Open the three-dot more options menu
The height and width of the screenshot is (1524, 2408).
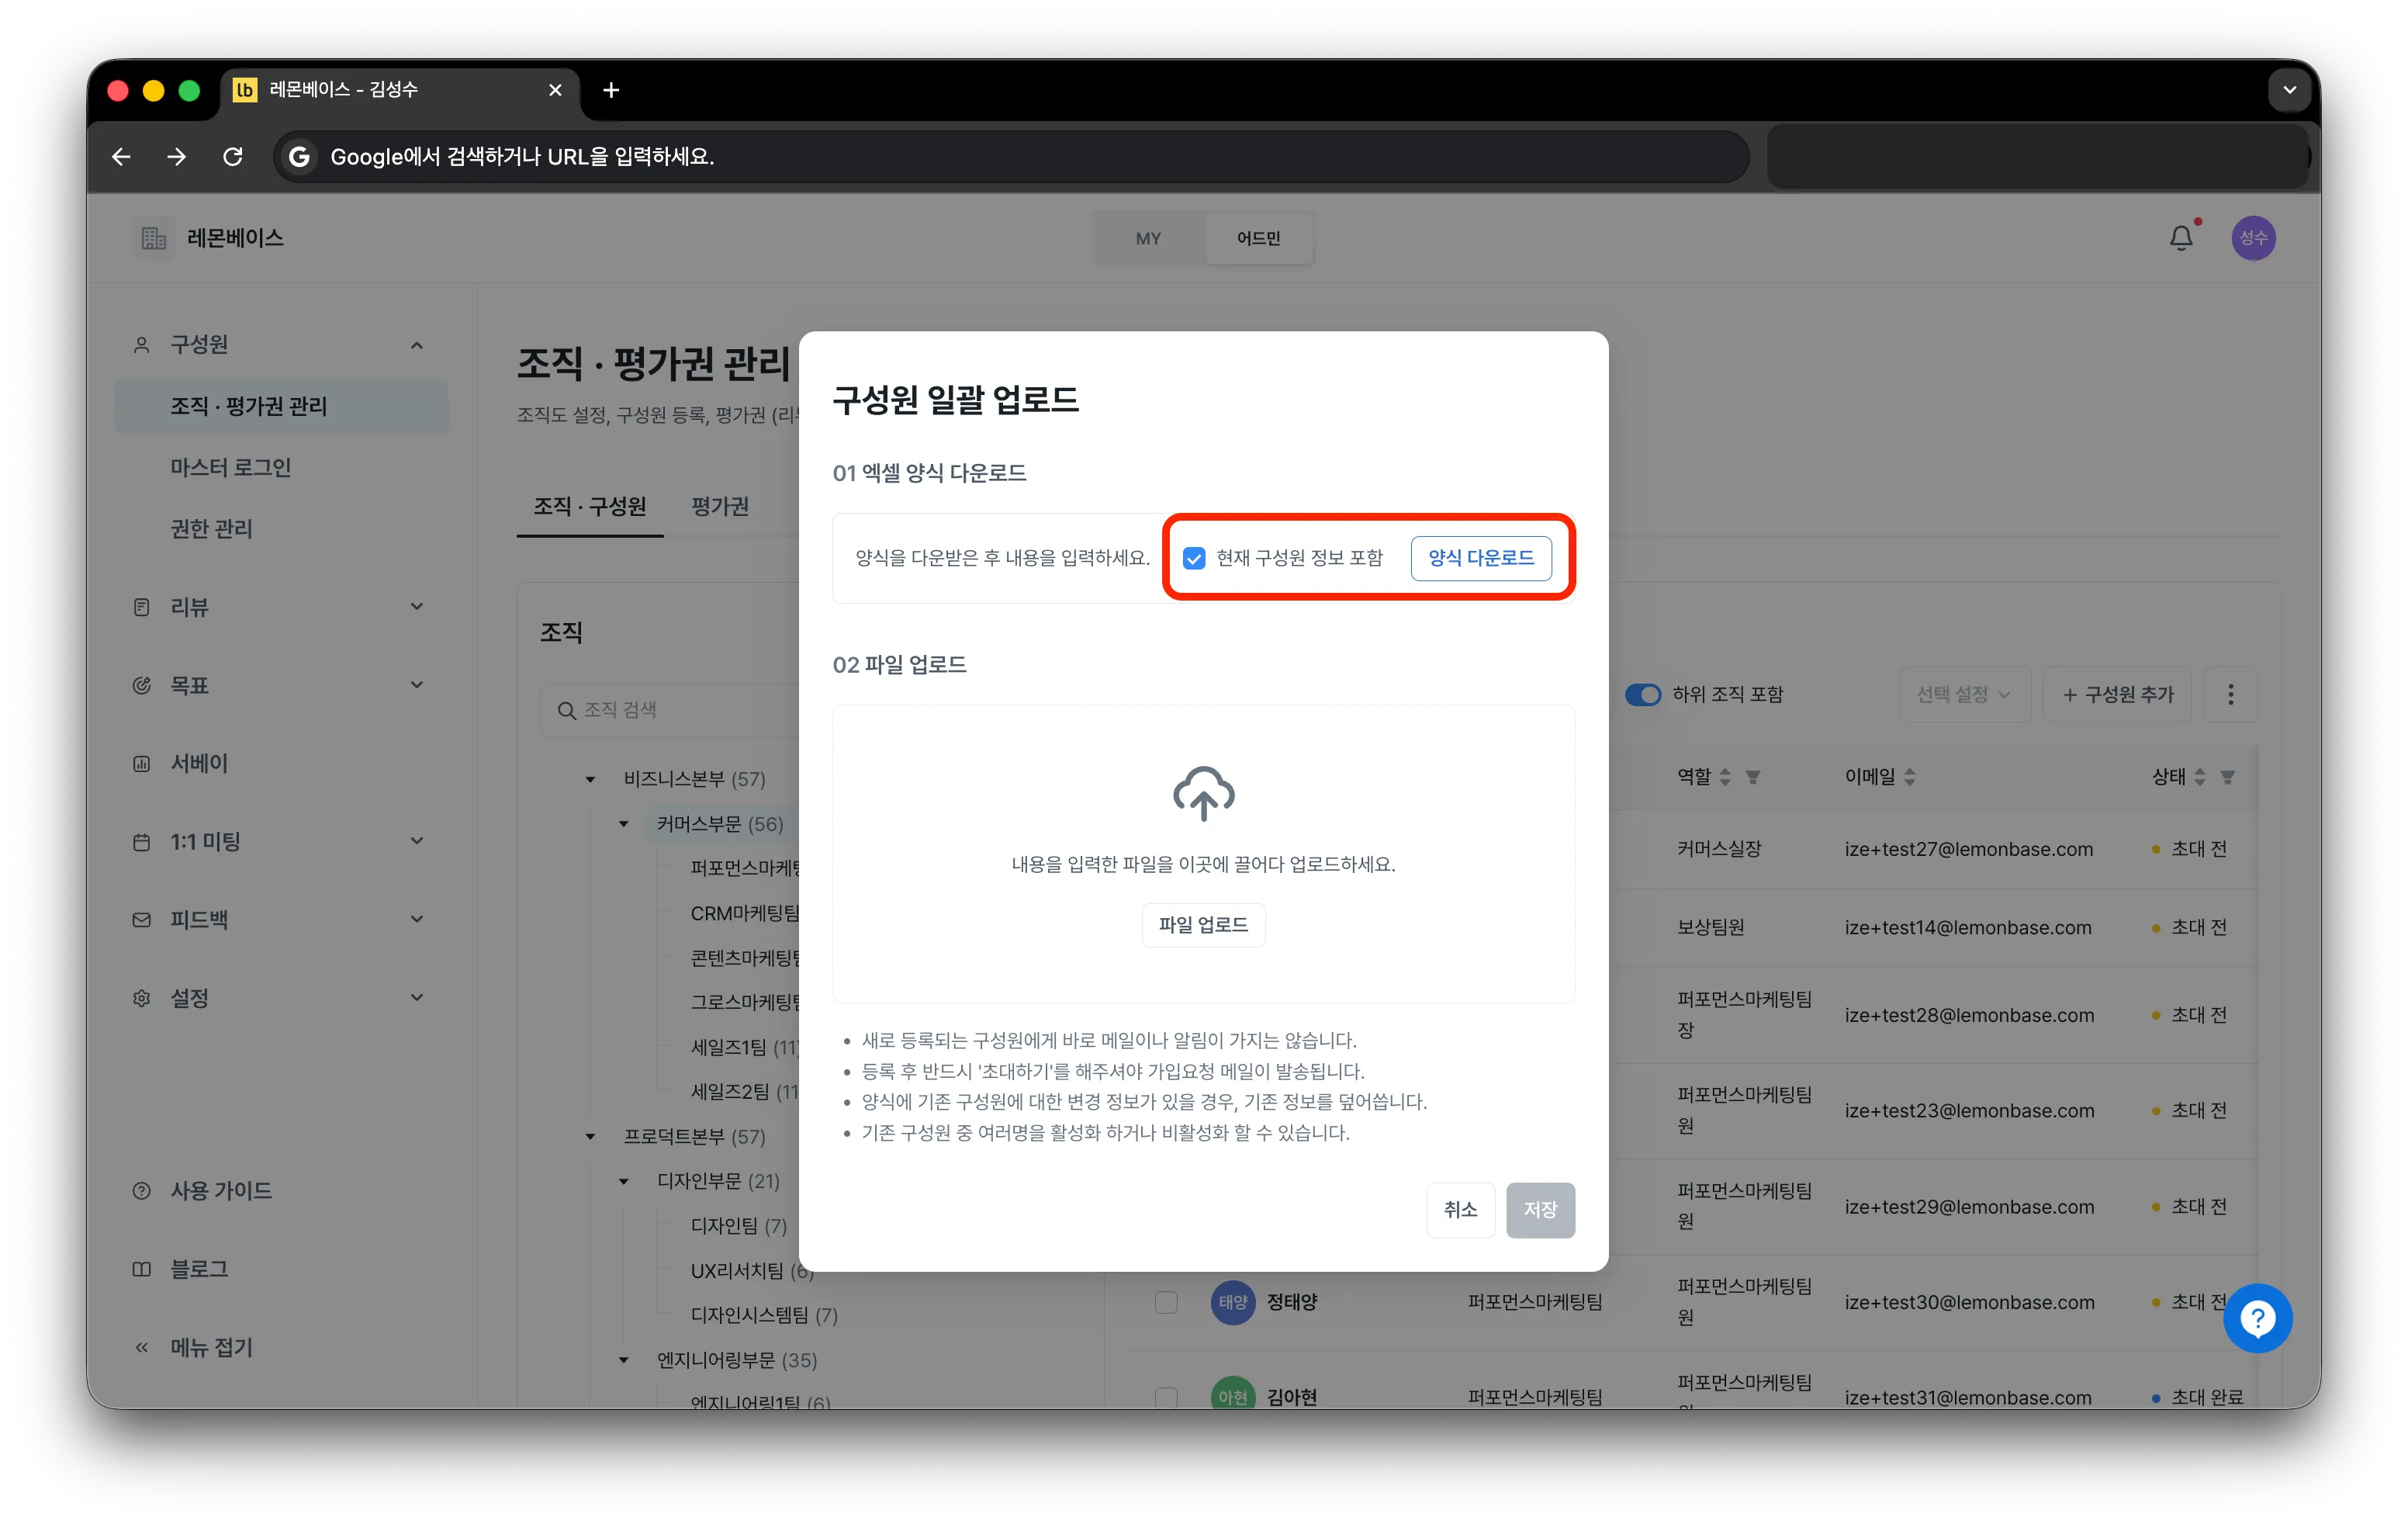click(2230, 694)
